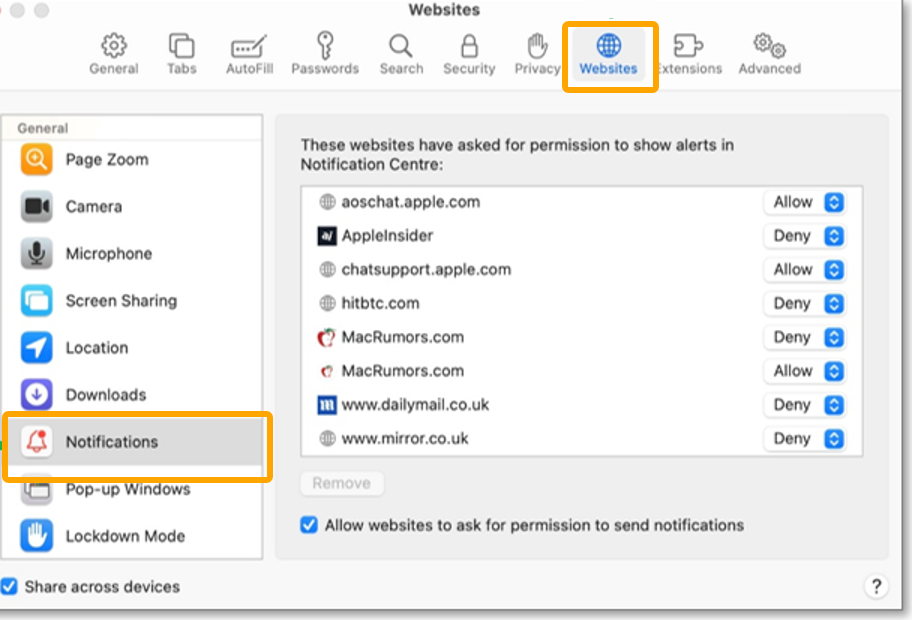The height and width of the screenshot is (620, 912).
Task: Open the General settings gear icon
Action: pyautogui.click(x=114, y=46)
